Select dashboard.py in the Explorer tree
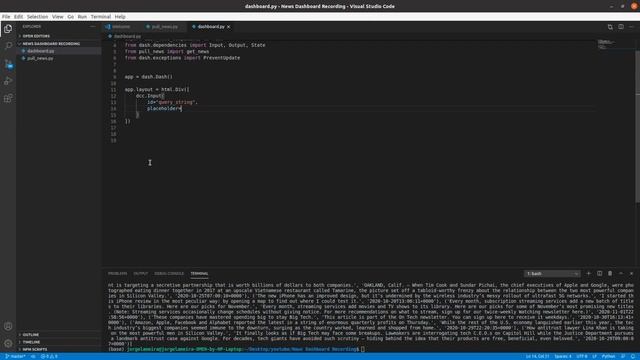This screenshot has height=360, width=640. (x=58, y=51)
